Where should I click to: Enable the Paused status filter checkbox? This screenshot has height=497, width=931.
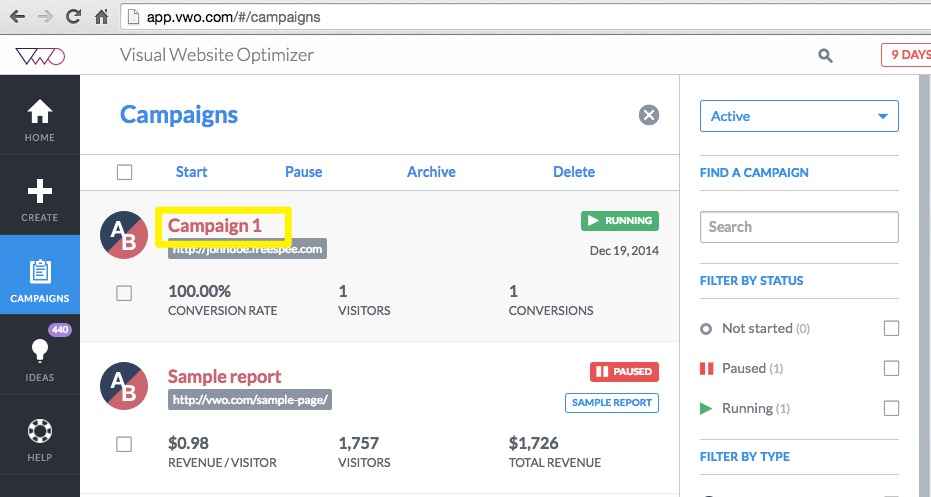click(x=891, y=369)
